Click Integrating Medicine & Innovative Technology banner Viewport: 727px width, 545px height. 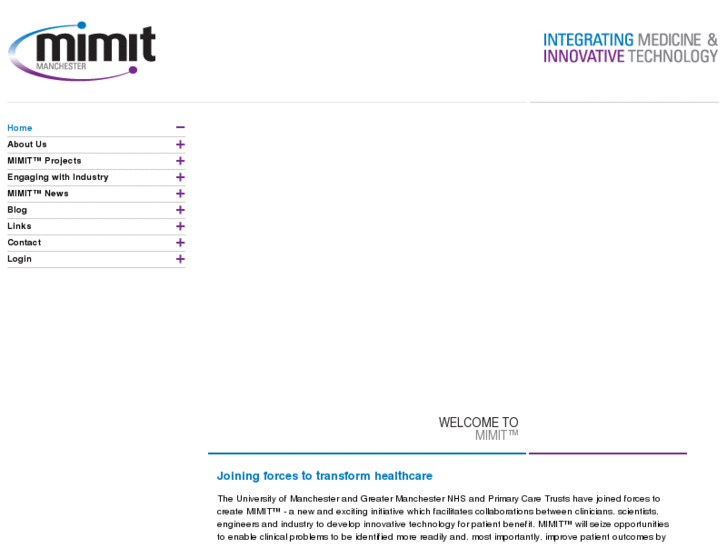[x=631, y=48]
